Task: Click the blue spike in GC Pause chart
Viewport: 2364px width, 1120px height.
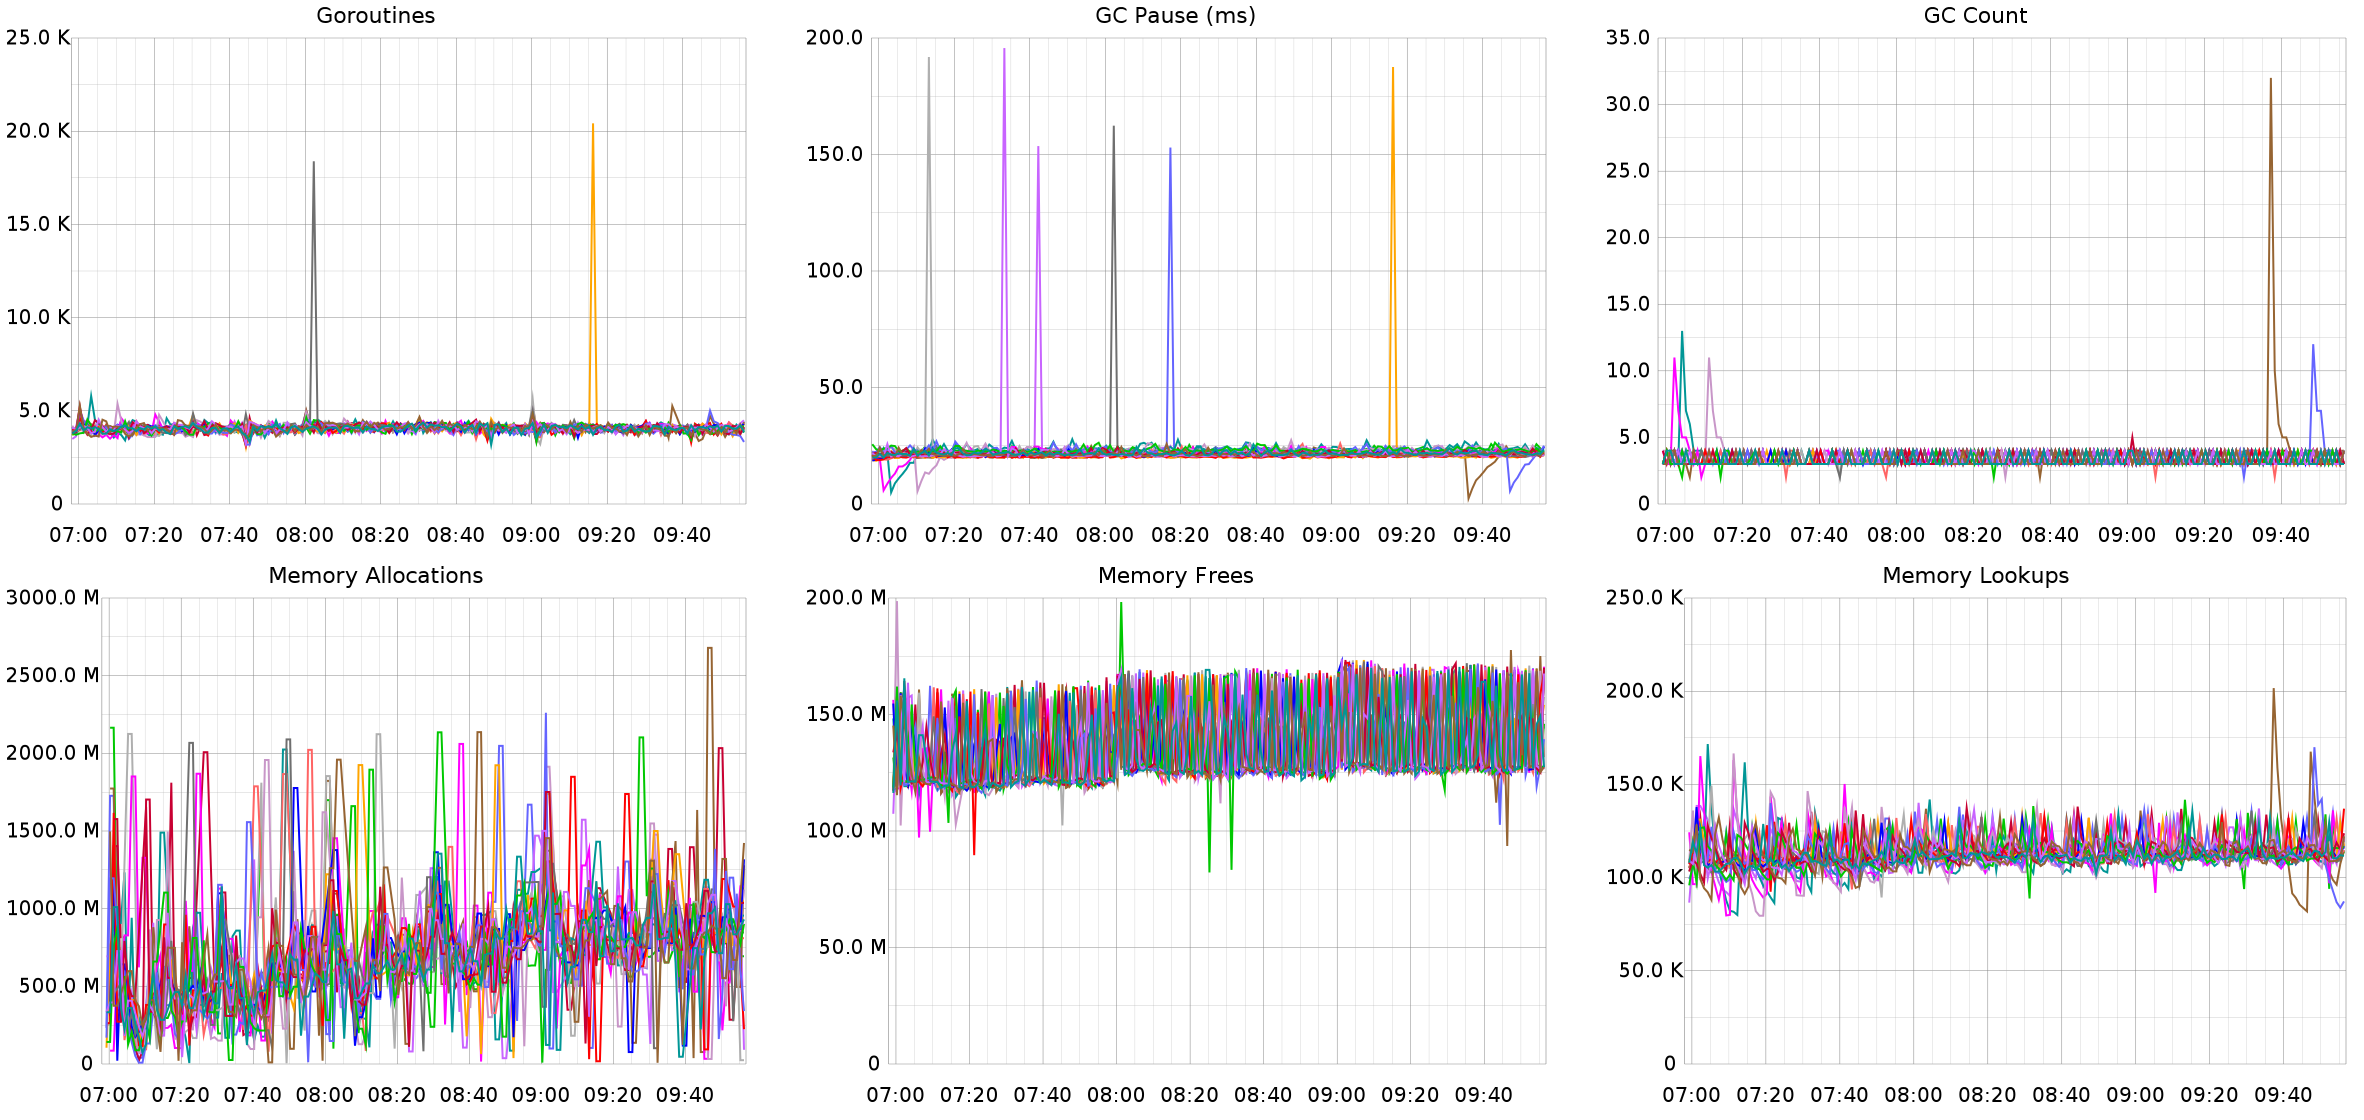Action: 1170,150
